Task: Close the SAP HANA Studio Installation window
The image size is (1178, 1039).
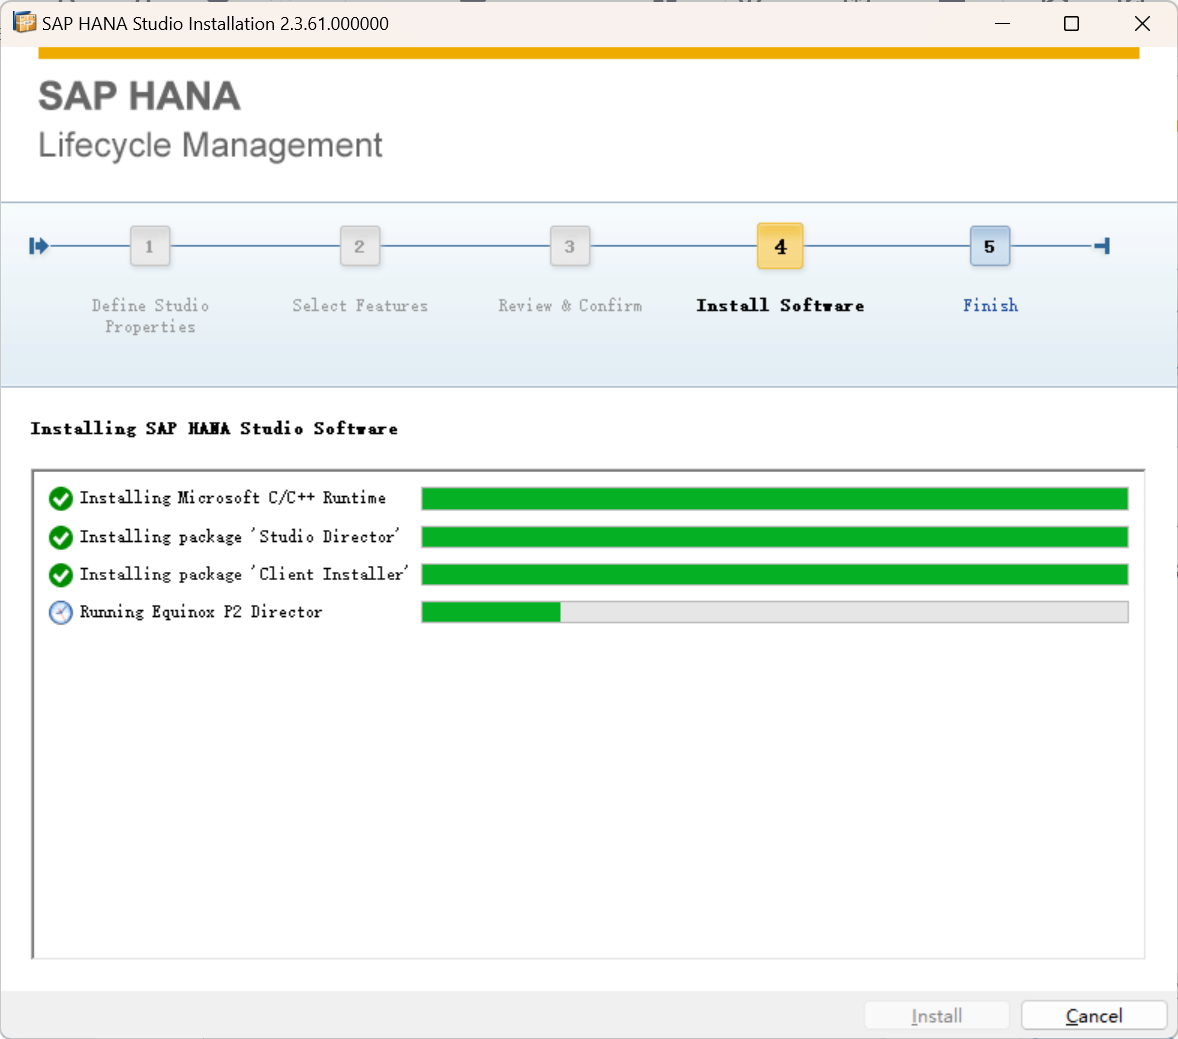Action: (x=1142, y=23)
